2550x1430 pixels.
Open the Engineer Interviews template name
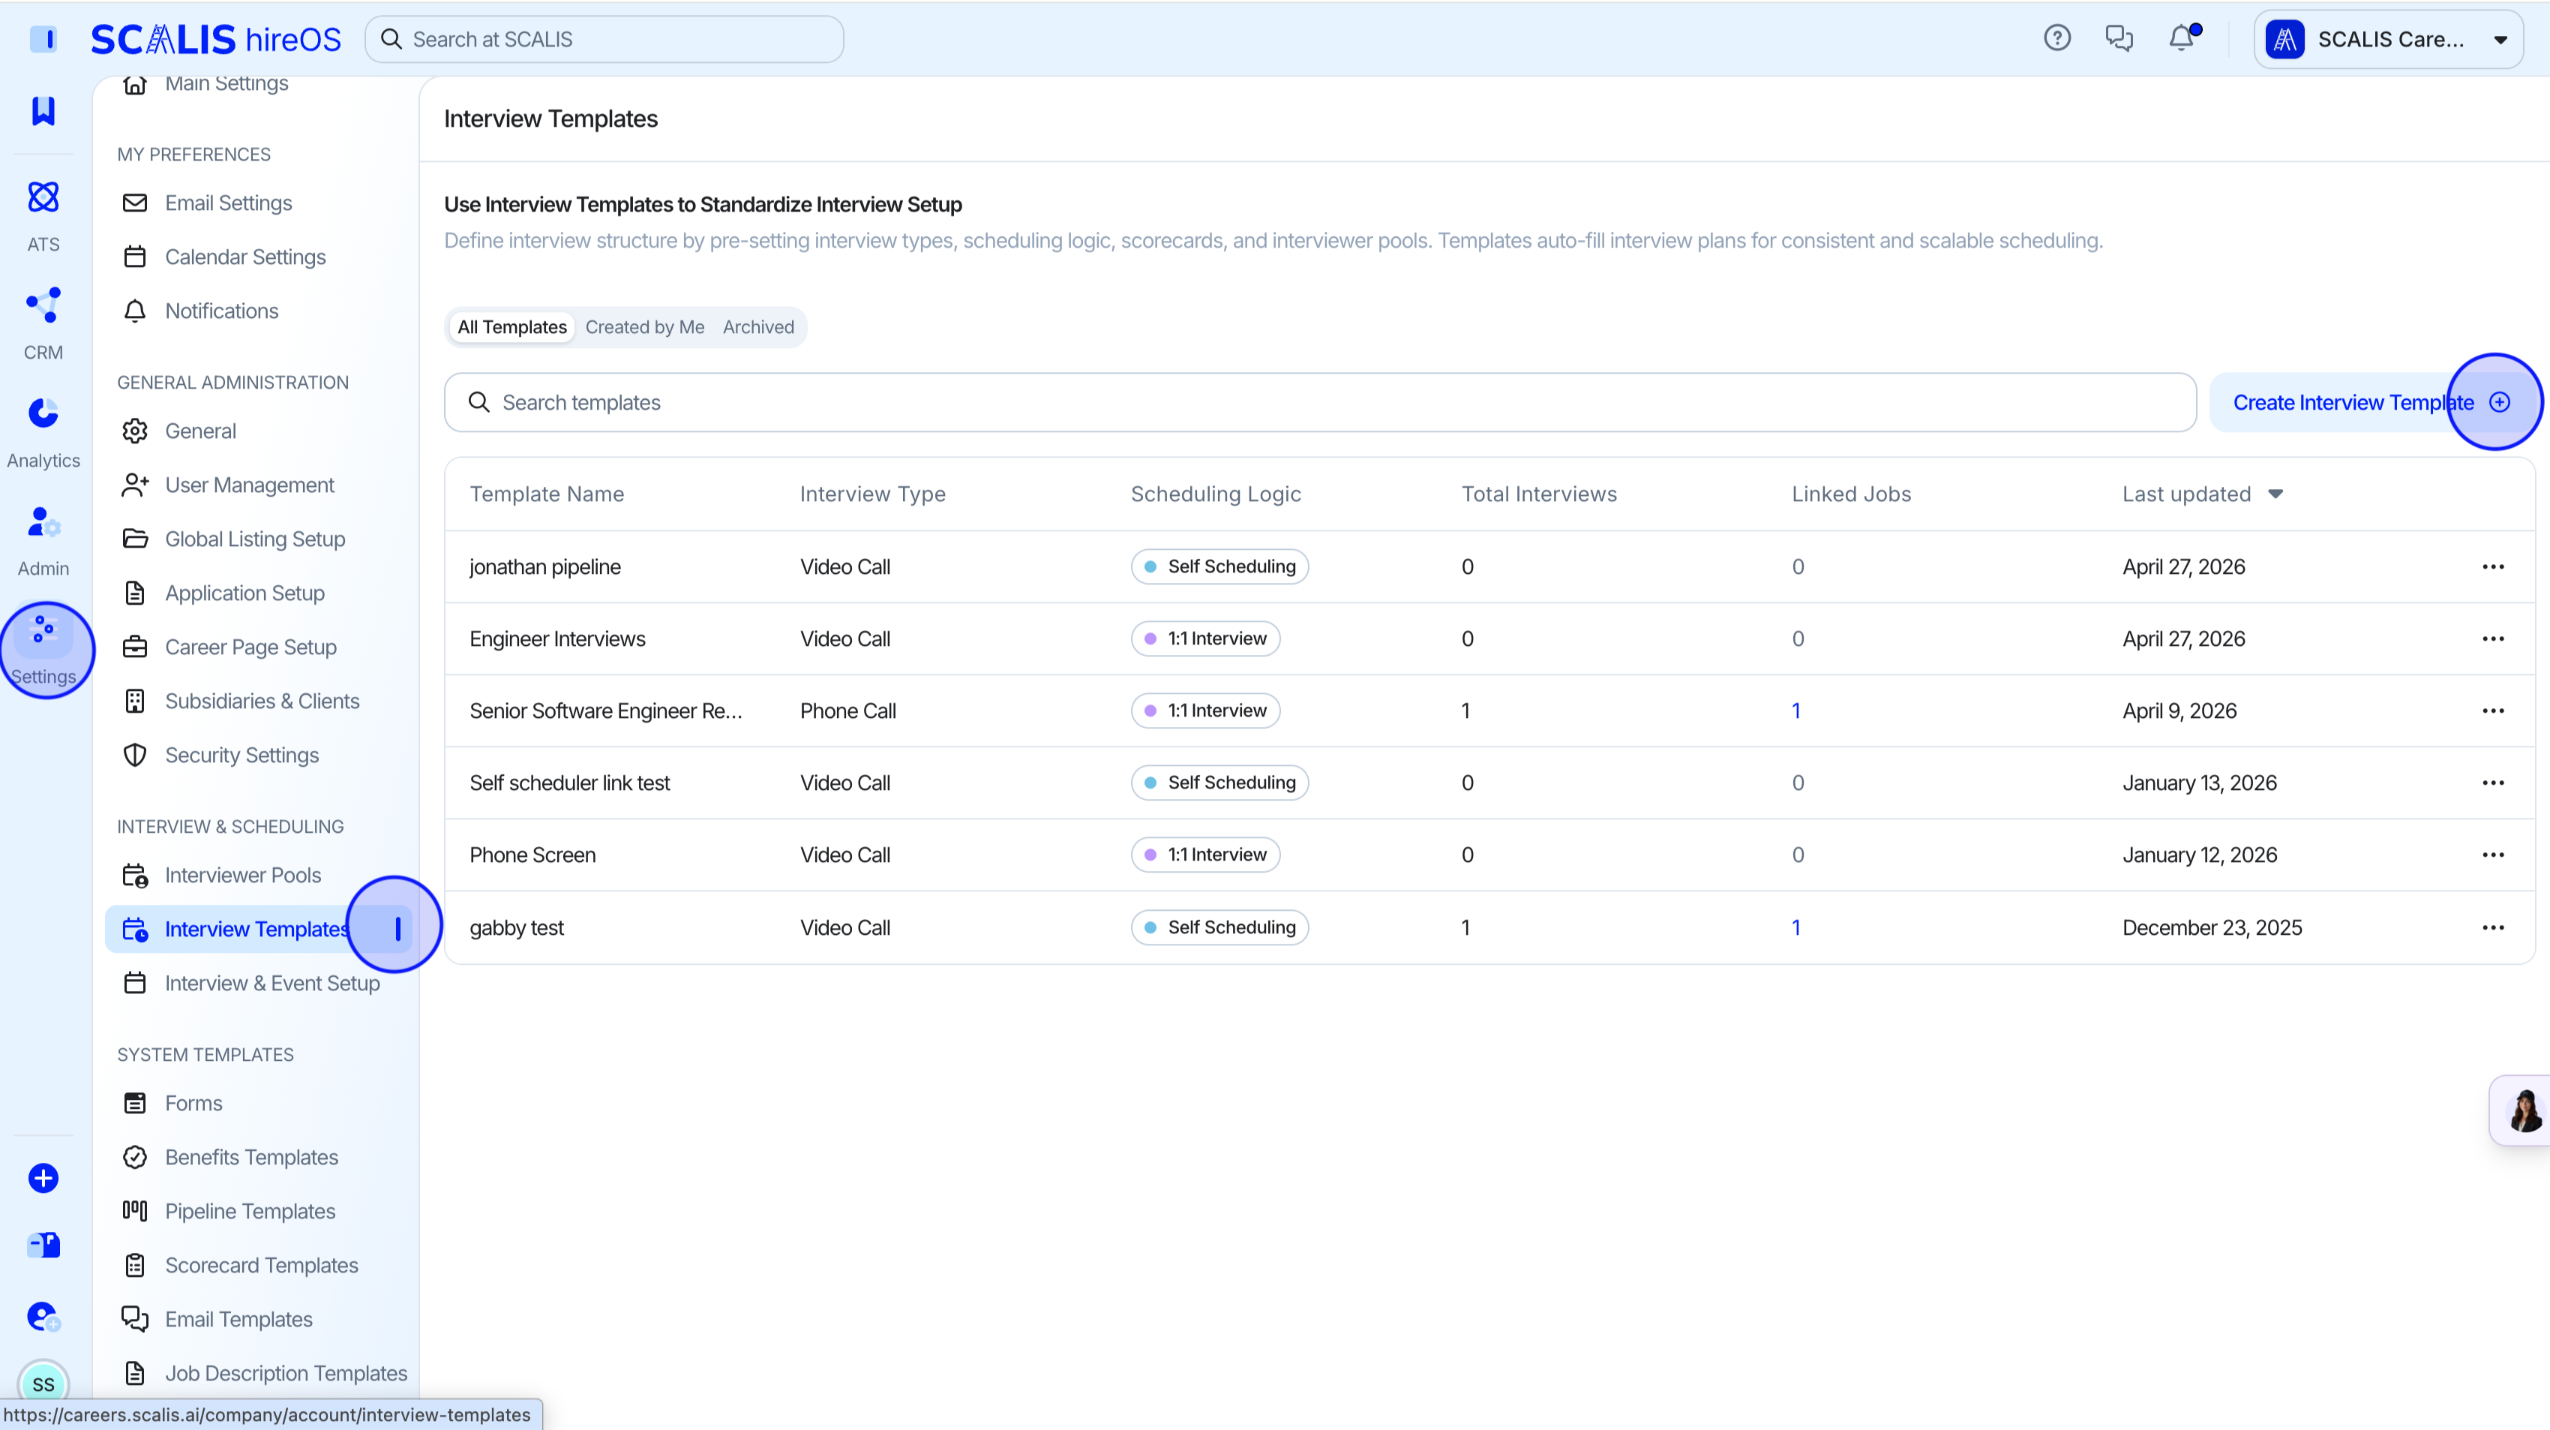click(x=557, y=639)
